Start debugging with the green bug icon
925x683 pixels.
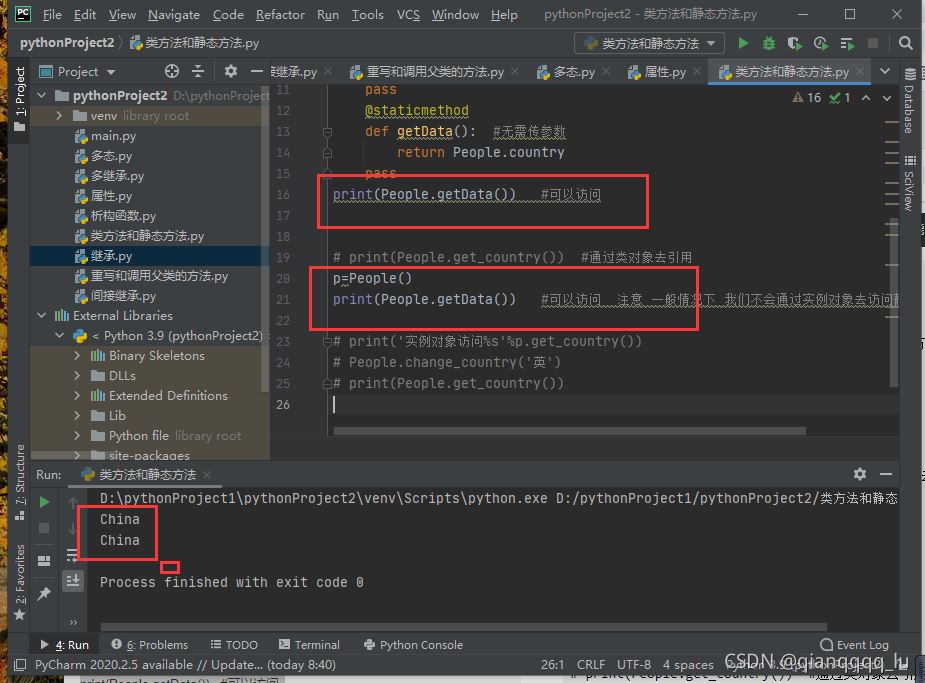tap(769, 44)
